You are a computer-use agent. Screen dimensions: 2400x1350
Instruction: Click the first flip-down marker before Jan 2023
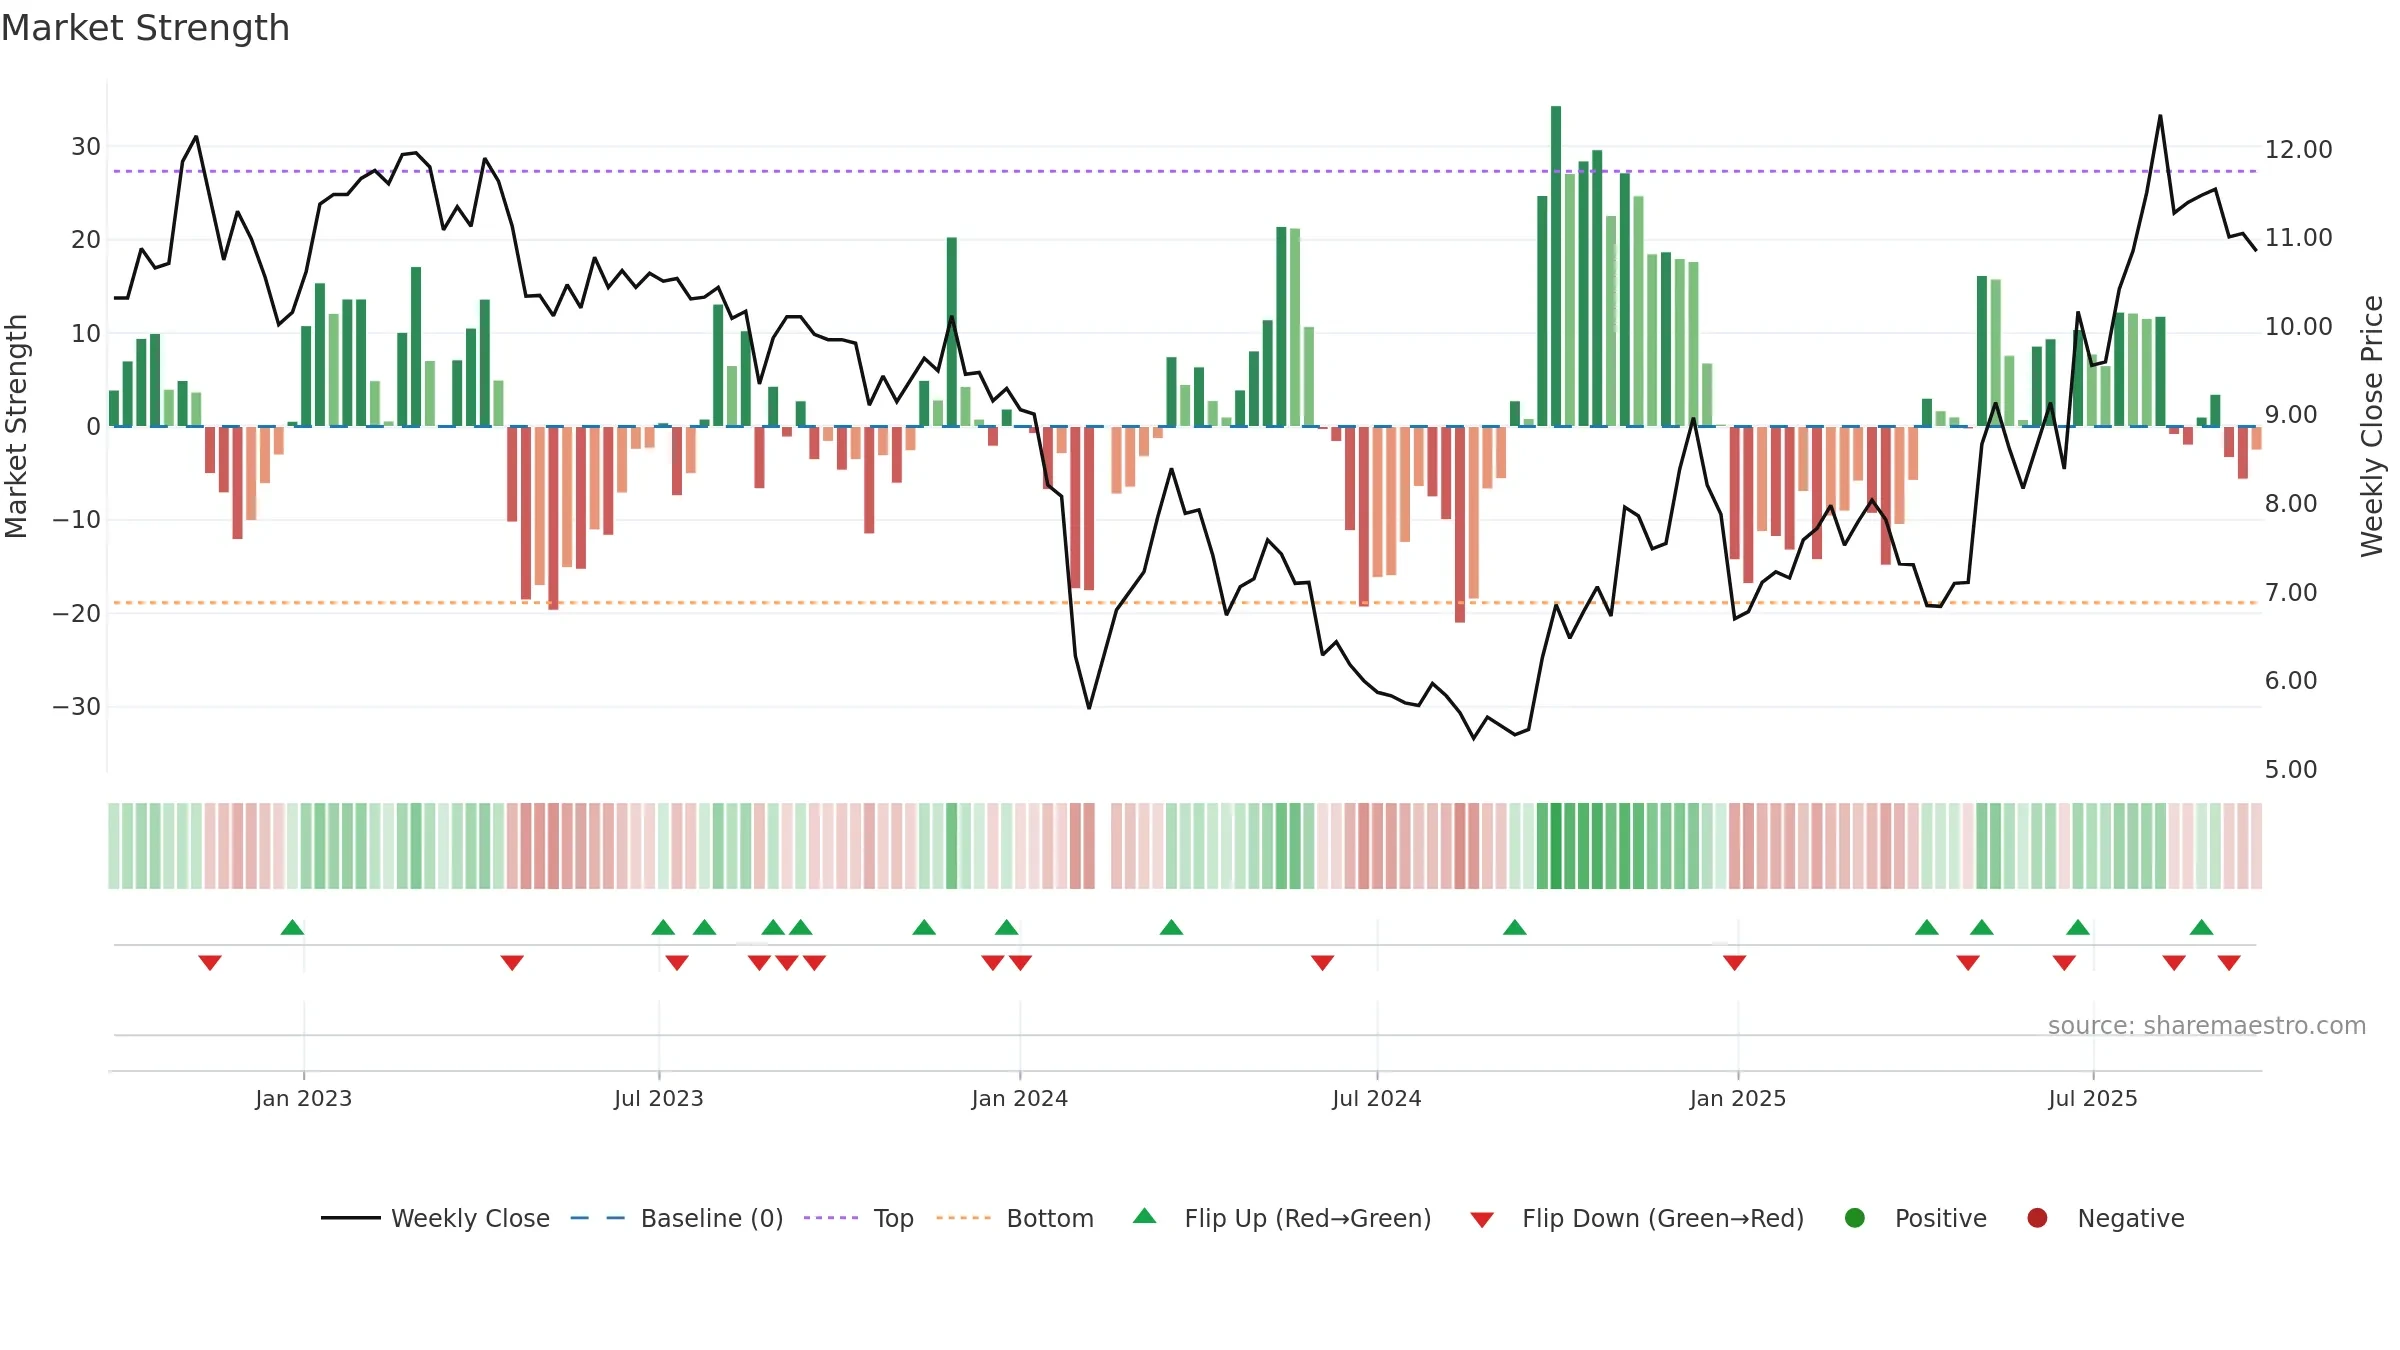[210, 962]
